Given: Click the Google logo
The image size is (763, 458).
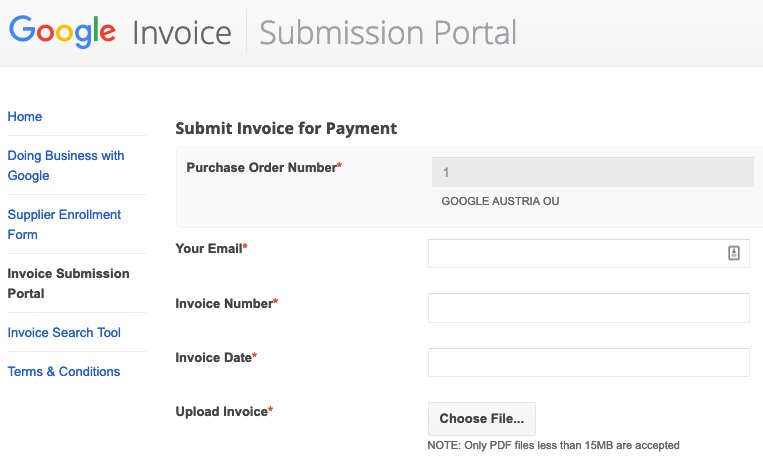Looking at the screenshot, I should (62, 32).
